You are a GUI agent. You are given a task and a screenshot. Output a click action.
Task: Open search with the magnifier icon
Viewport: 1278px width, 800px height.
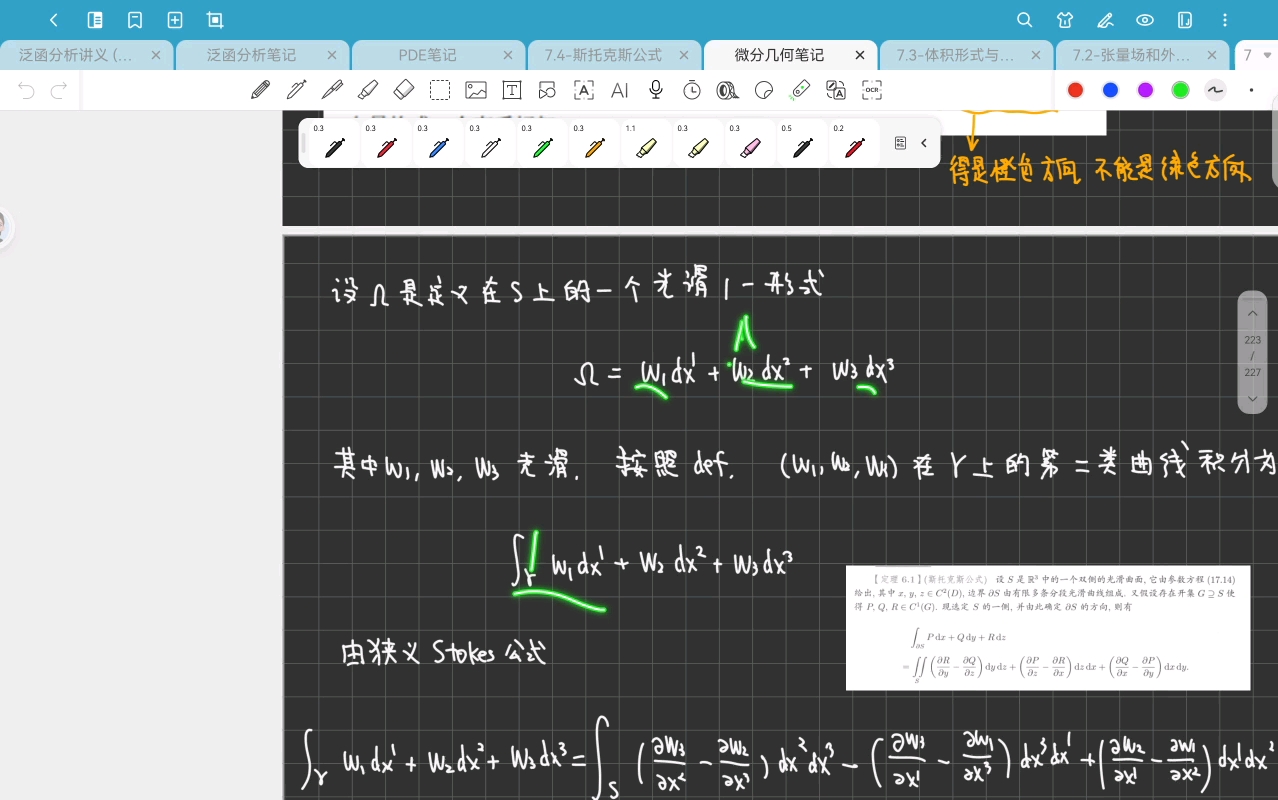click(x=1025, y=20)
